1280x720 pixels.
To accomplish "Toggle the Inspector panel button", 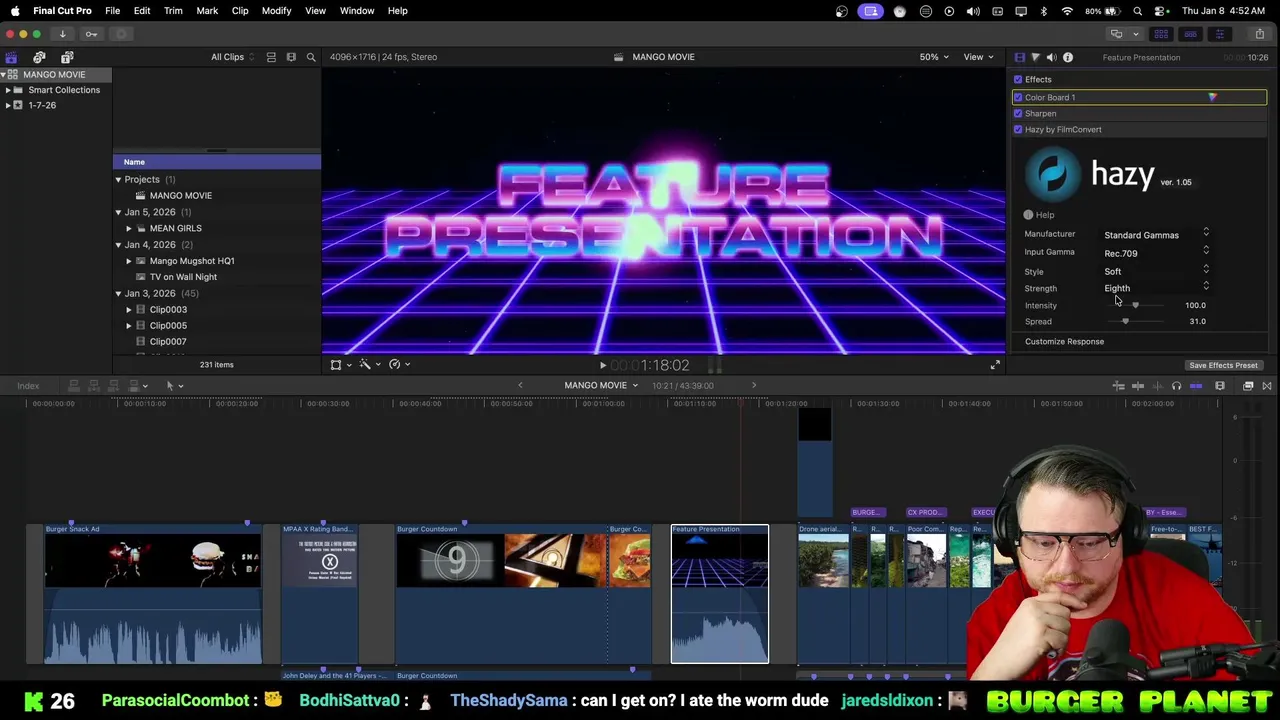I will click(x=1219, y=34).
